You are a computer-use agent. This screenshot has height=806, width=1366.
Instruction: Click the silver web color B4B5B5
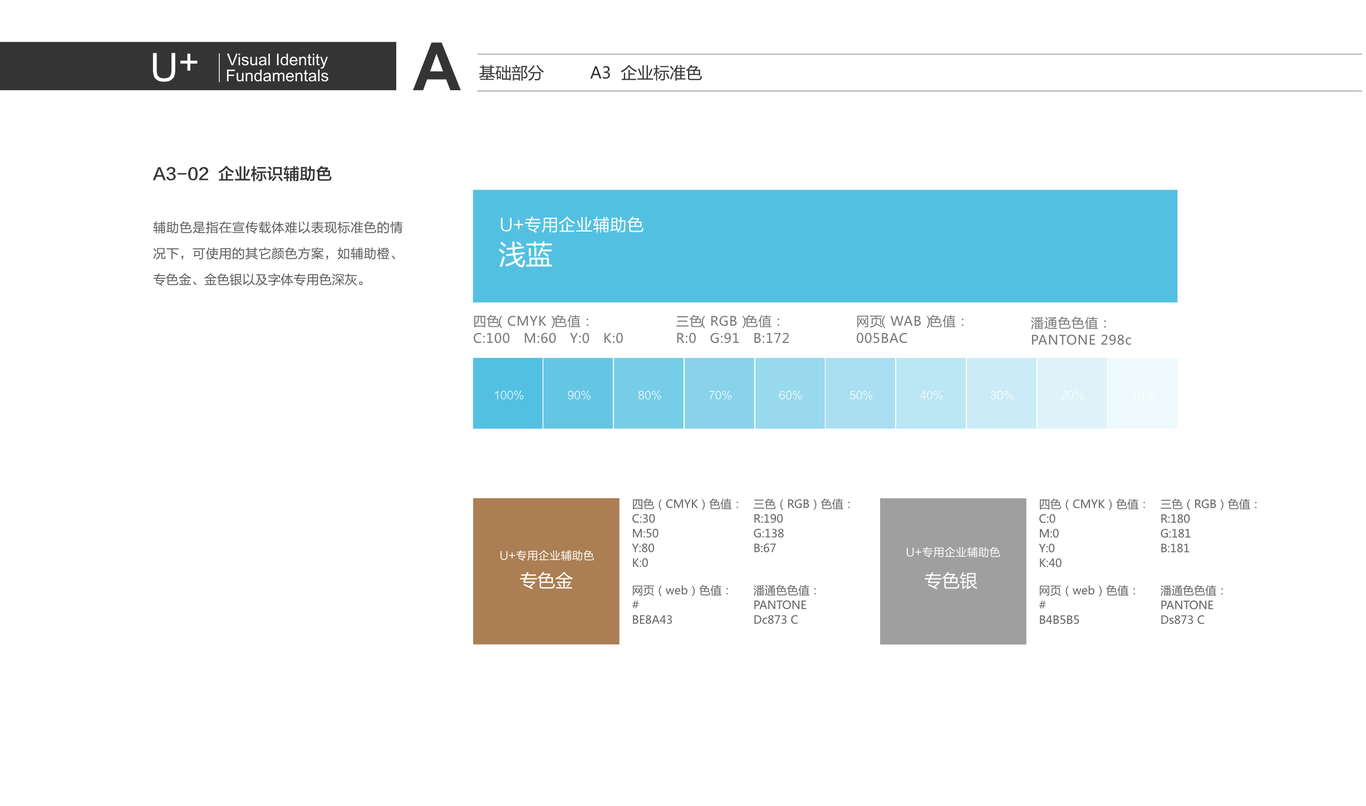(1059, 620)
